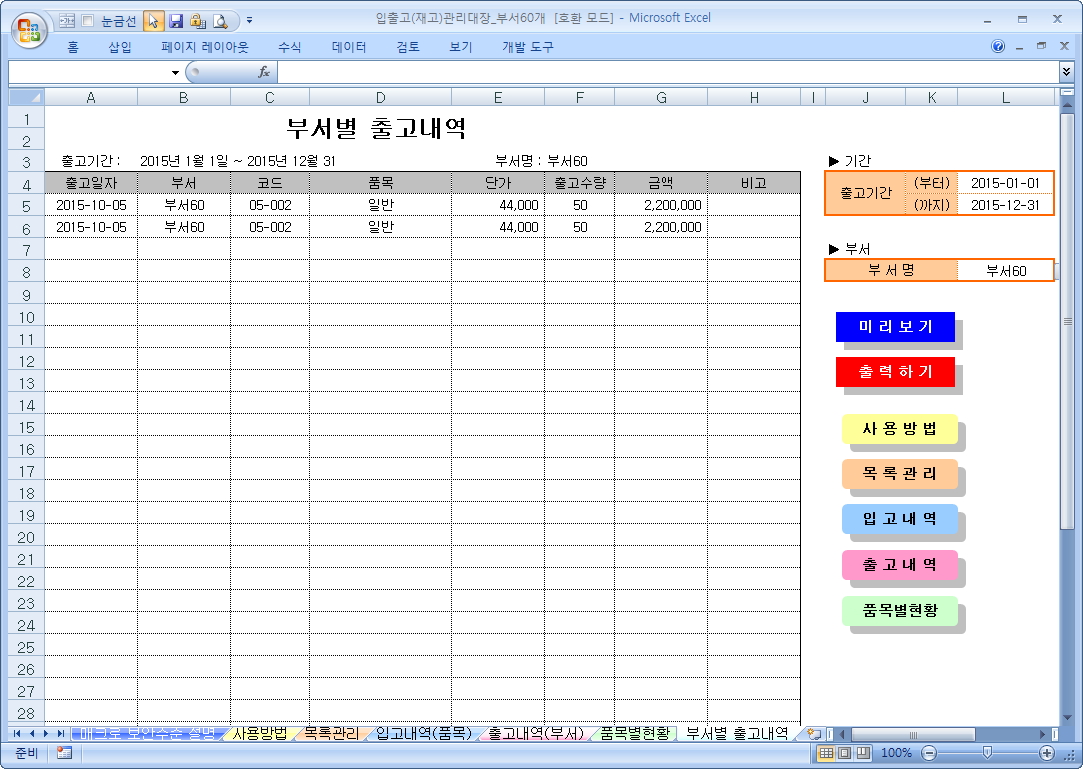Switch to Page Break Preview in status bar
Viewport: 1083px width, 769px height.
[x=863, y=753]
